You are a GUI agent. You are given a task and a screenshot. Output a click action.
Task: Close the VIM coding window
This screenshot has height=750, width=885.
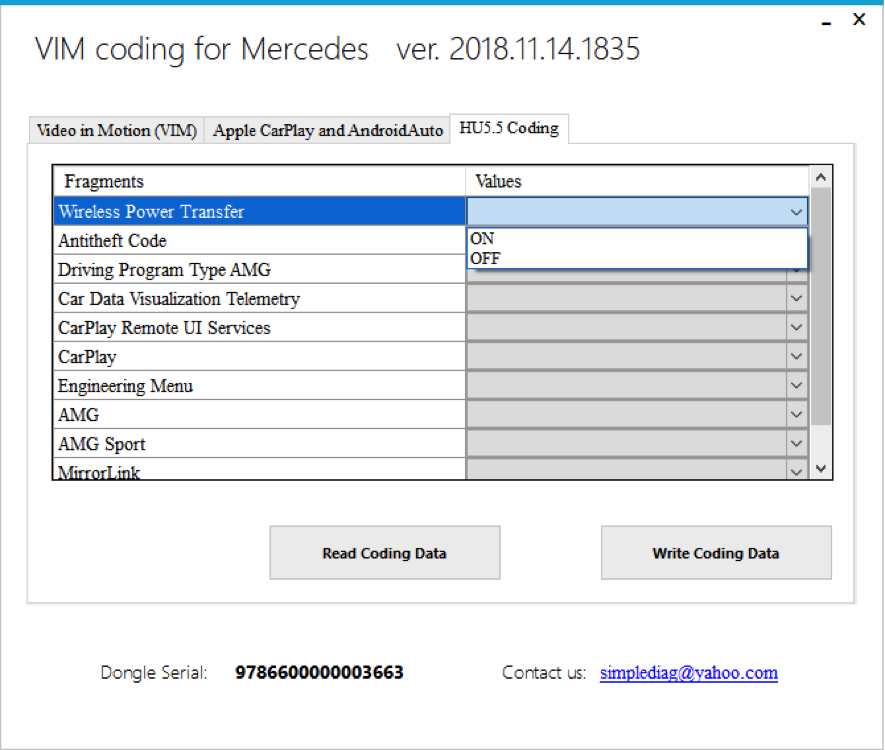click(x=859, y=19)
